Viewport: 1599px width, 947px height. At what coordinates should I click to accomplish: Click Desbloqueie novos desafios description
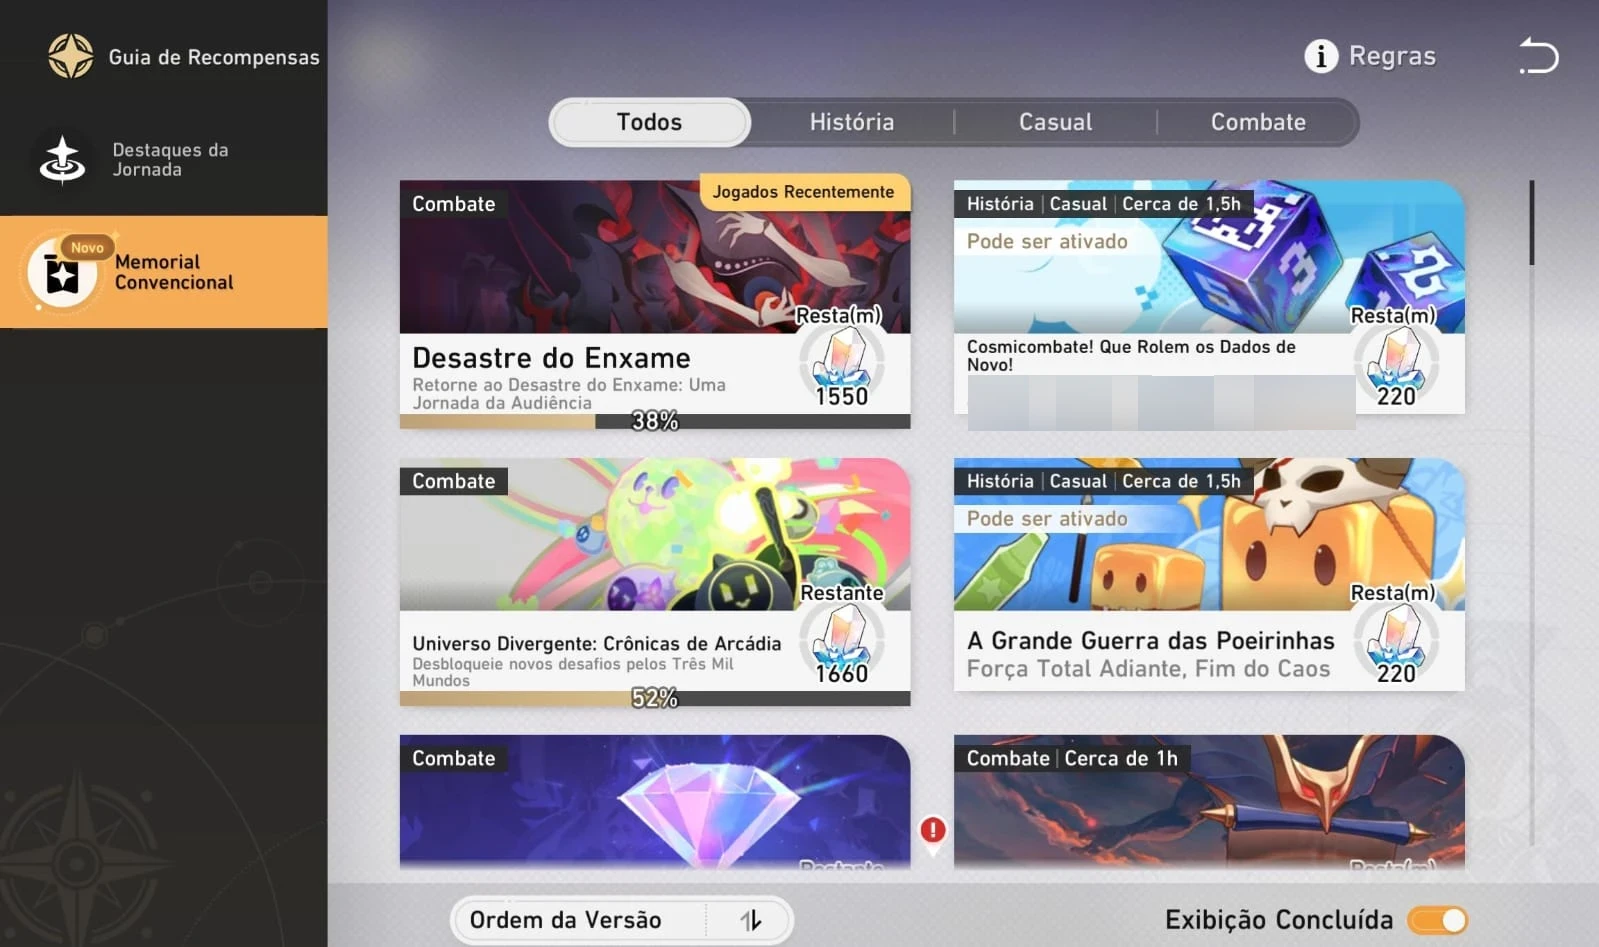(x=573, y=672)
